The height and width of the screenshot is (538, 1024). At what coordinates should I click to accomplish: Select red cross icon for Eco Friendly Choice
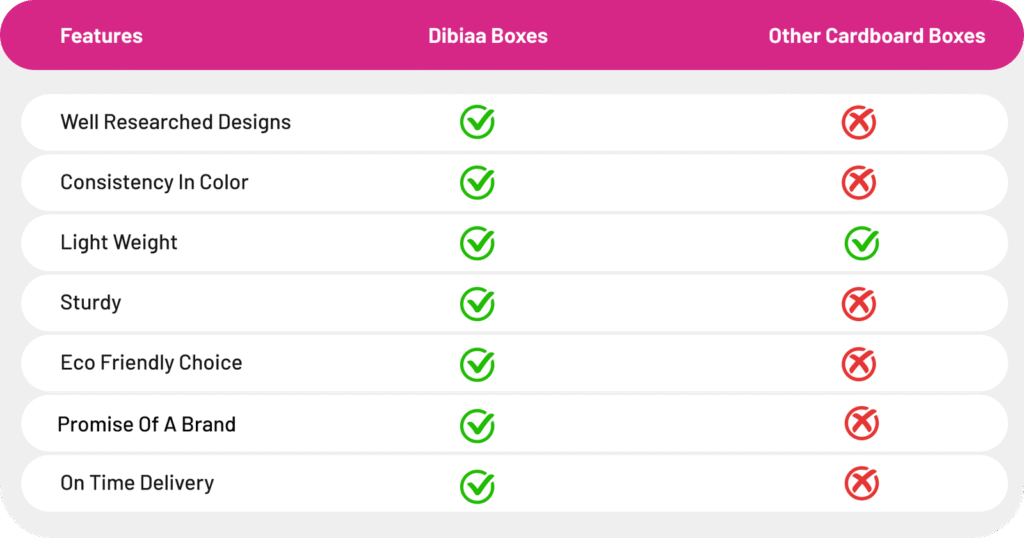coord(858,364)
